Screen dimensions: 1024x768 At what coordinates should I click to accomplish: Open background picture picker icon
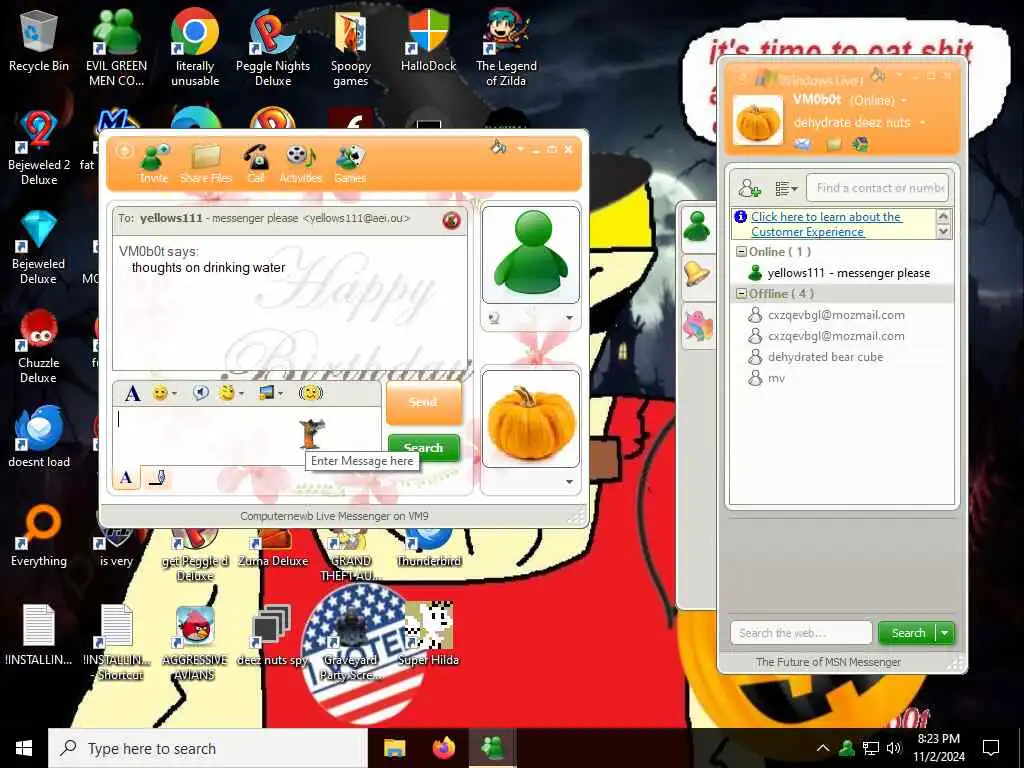(266, 392)
